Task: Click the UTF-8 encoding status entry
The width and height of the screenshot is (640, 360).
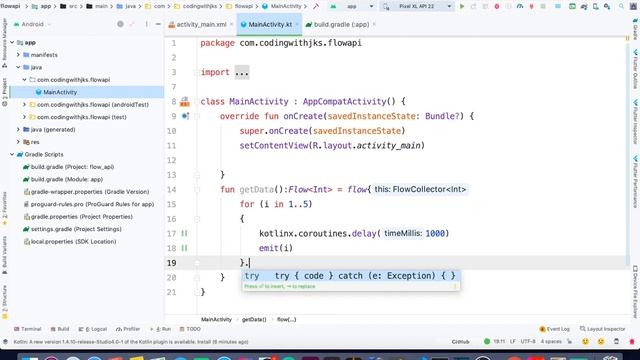Action: pyautogui.click(x=528, y=342)
